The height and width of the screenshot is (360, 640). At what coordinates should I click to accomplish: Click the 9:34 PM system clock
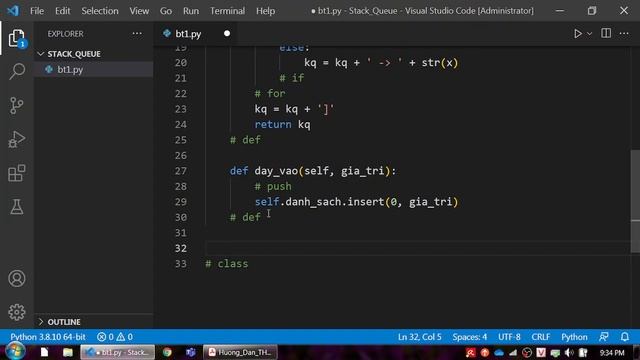click(x=612, y=352)
